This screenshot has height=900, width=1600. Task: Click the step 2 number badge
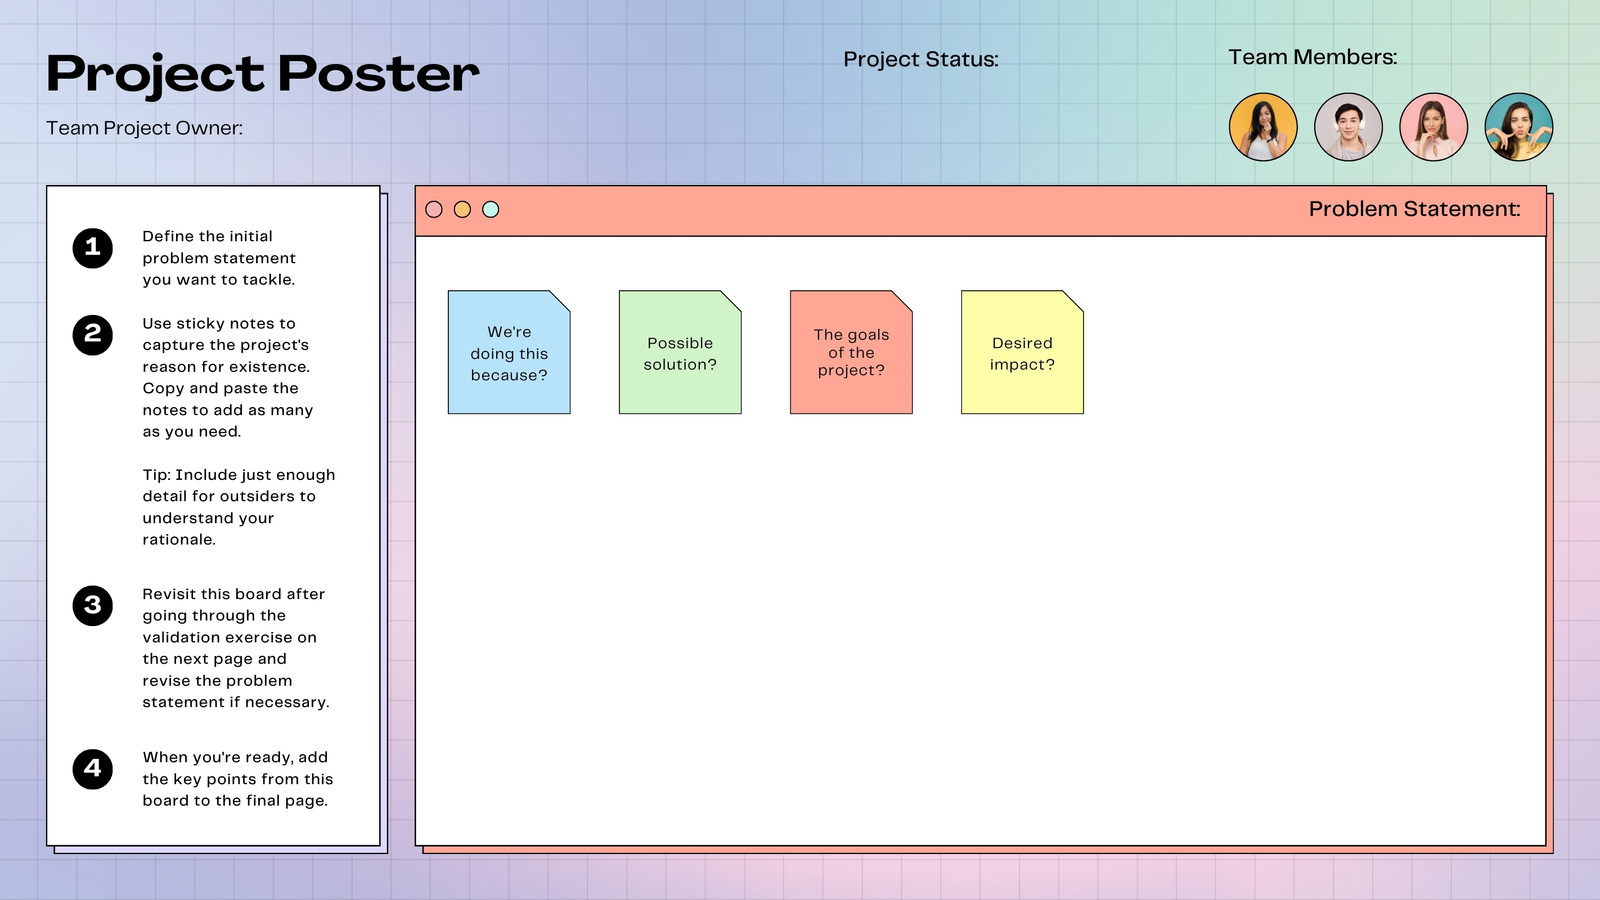coord(93,334)
